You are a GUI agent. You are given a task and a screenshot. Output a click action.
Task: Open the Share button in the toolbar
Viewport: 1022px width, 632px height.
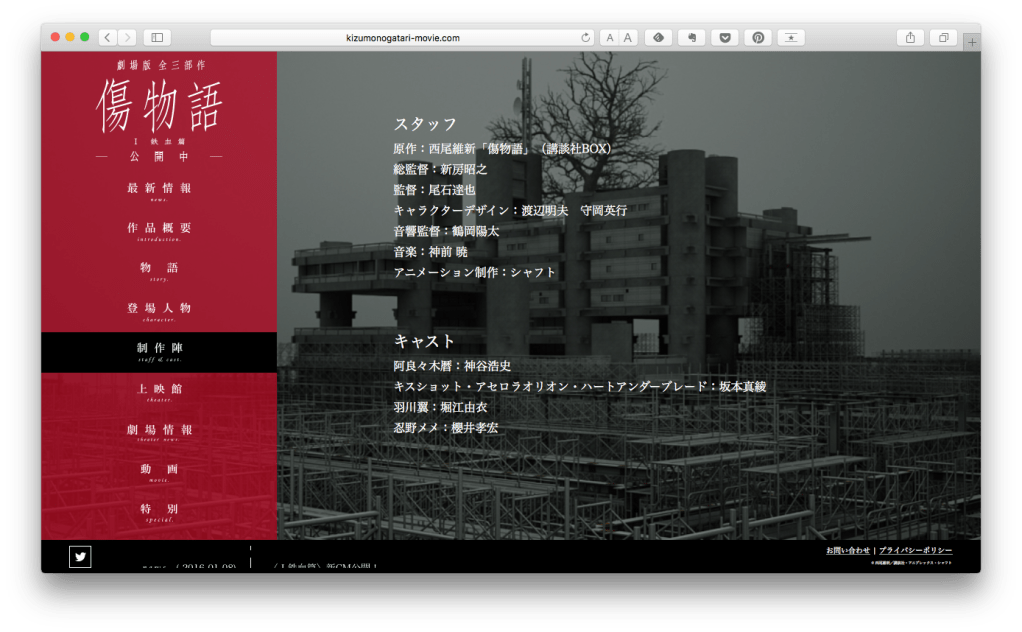910,37
